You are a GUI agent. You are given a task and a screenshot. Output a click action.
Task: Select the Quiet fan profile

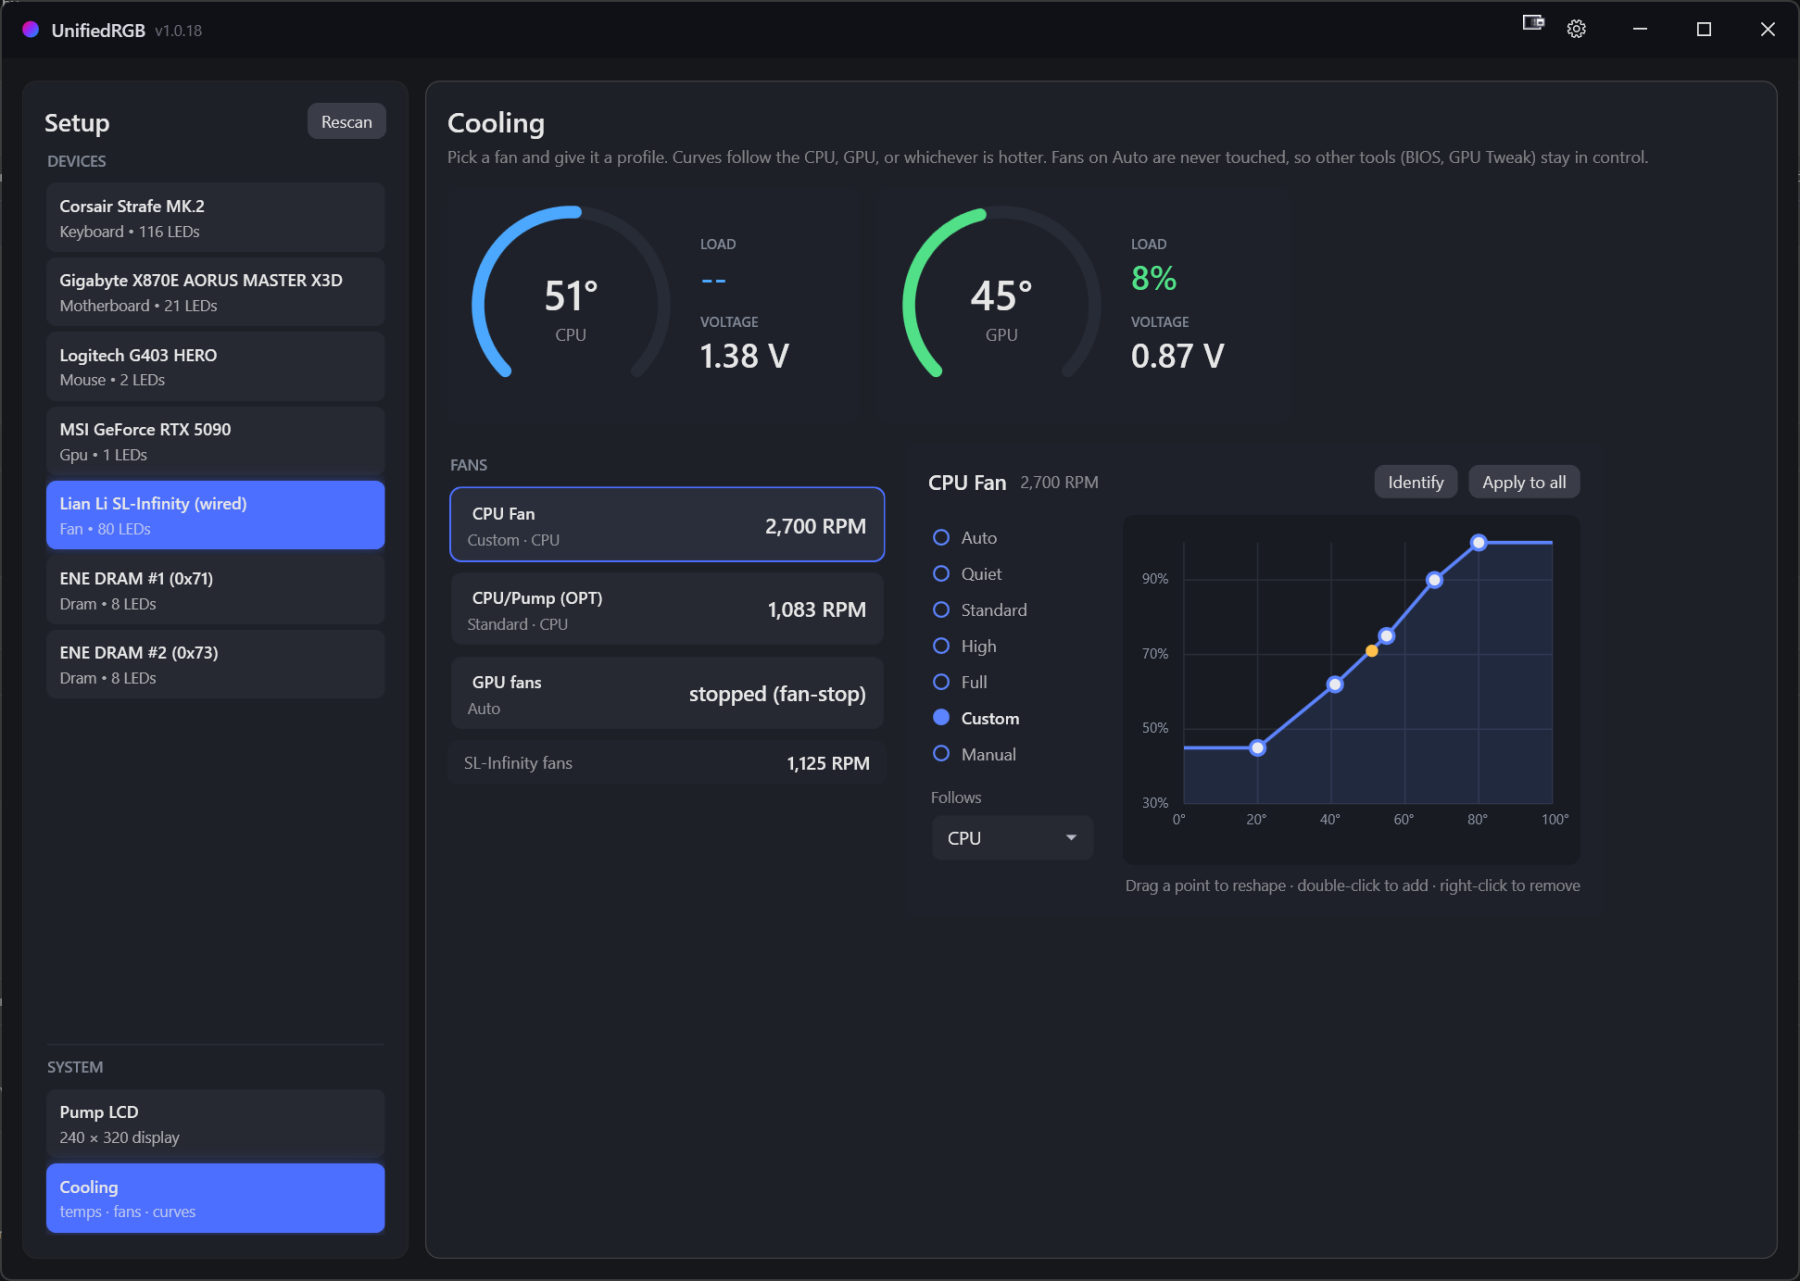tap(967, 574)
